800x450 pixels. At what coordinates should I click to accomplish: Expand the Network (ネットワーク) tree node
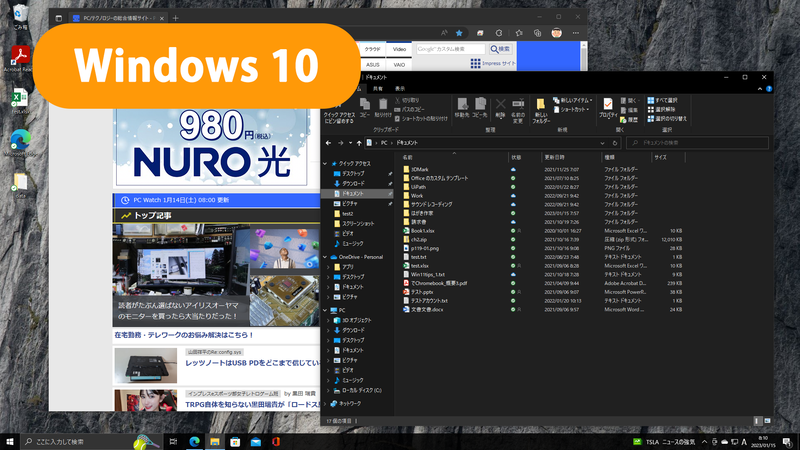325,404
